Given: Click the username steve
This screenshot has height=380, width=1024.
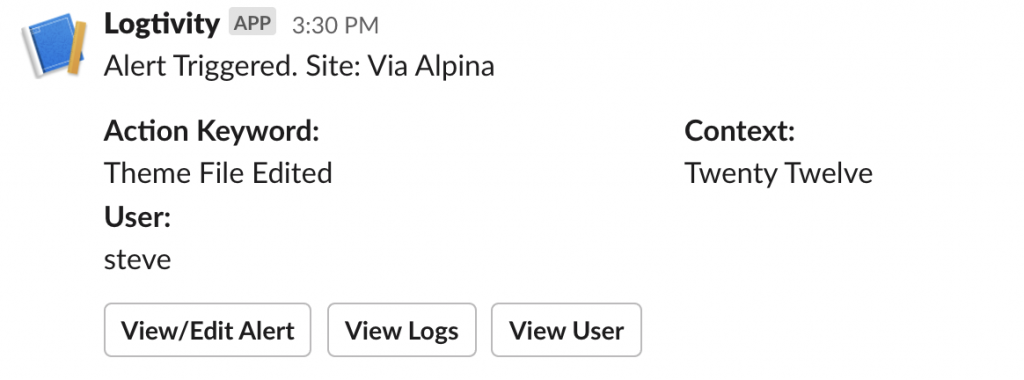Looking at the screenshot, I should 137,260.
